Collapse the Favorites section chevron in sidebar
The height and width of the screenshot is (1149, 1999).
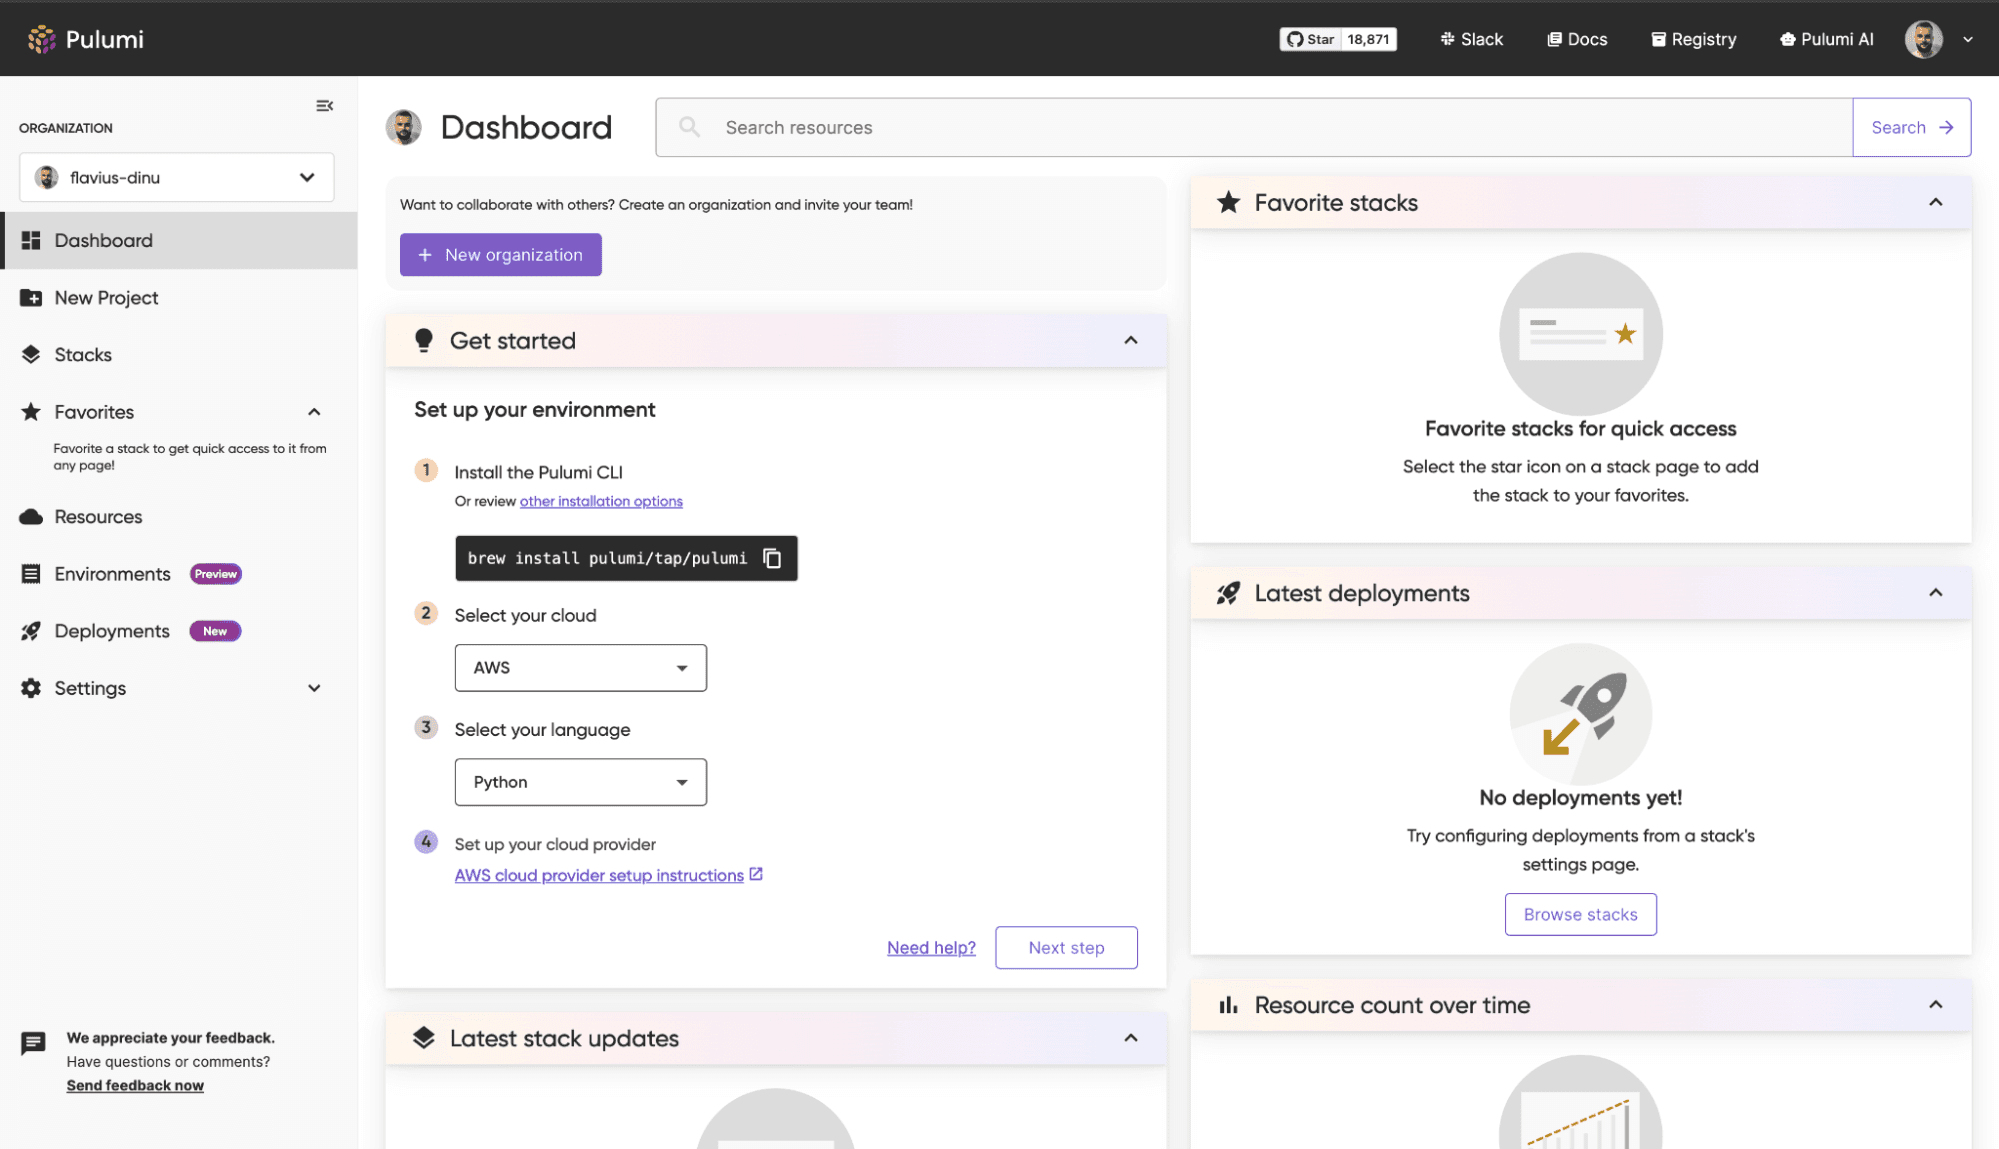314,412
